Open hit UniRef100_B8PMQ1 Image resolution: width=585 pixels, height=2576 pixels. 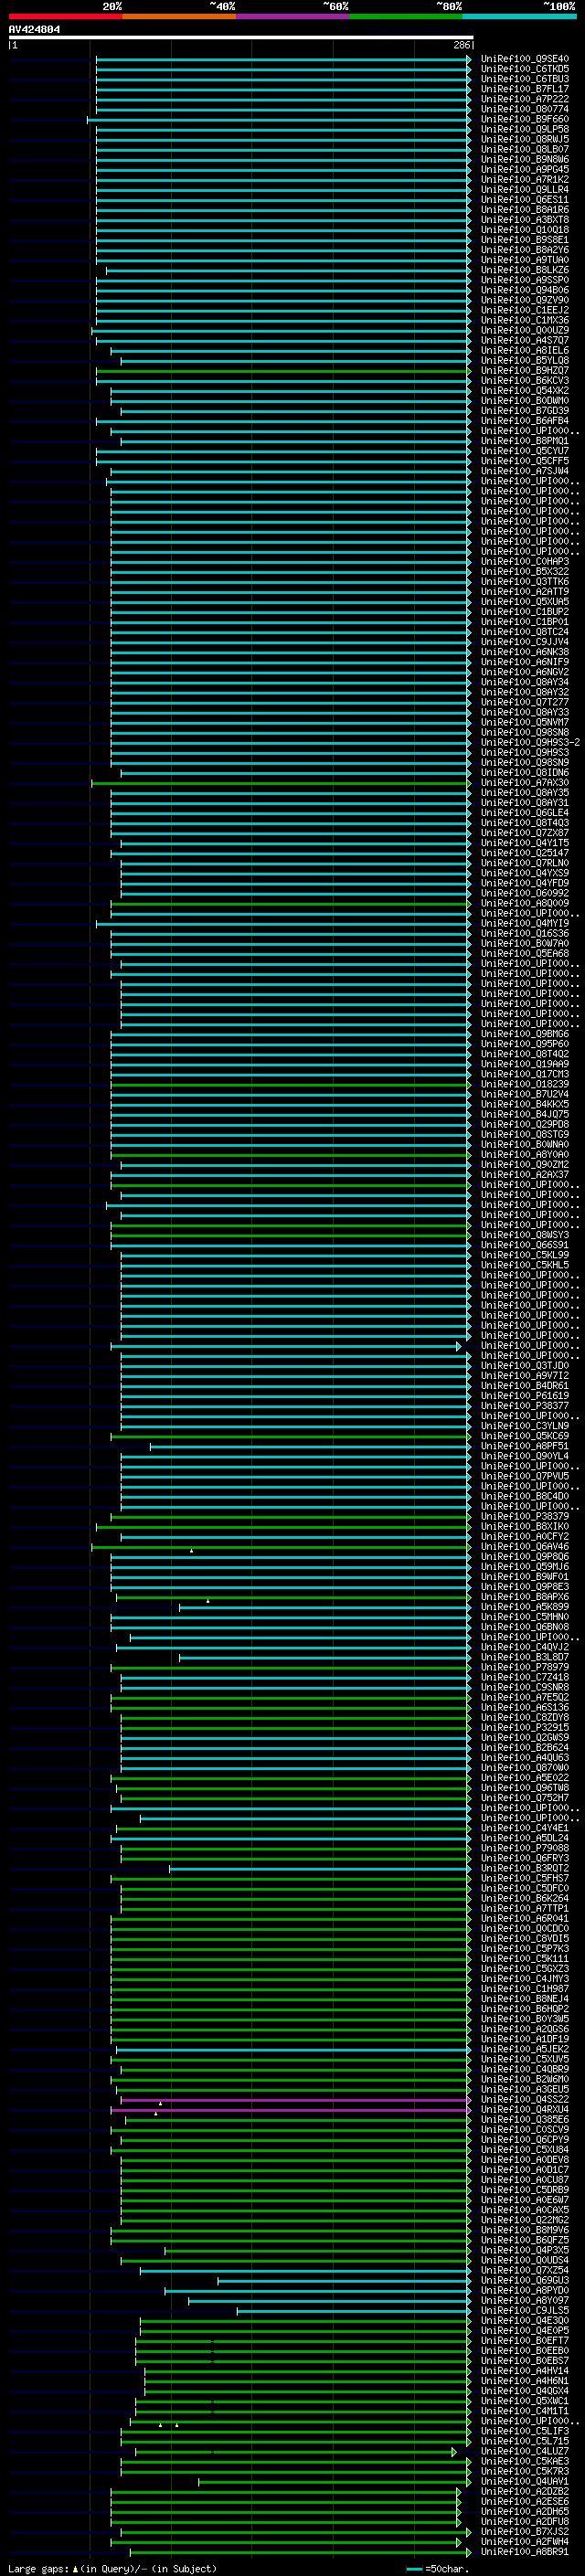[525, 441]
